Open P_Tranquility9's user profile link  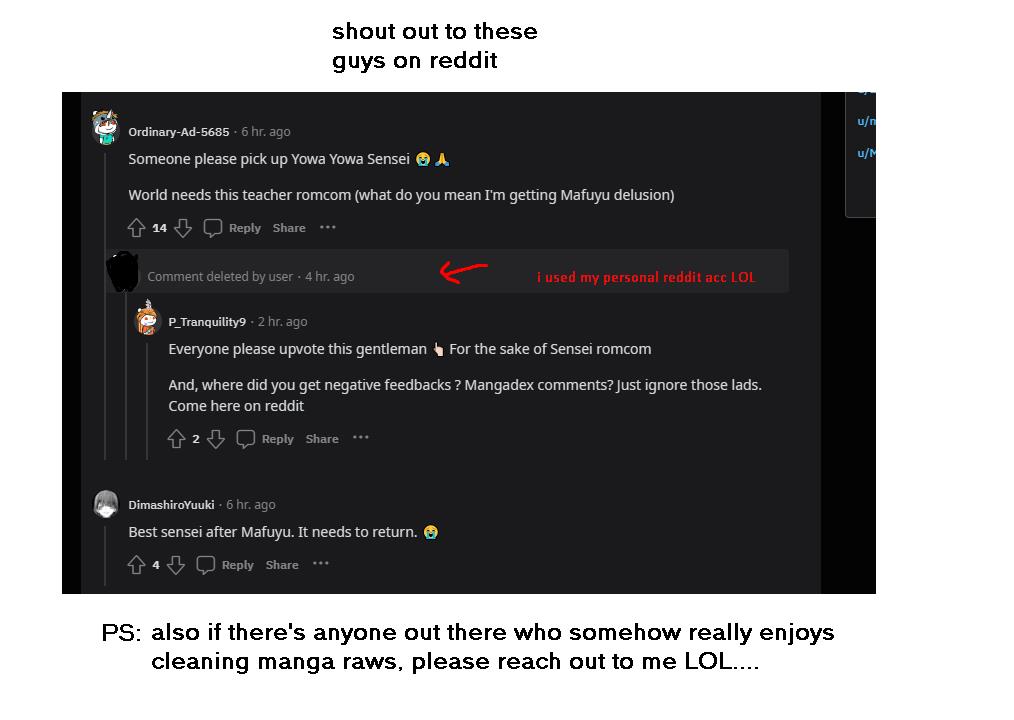pos(207,322)
